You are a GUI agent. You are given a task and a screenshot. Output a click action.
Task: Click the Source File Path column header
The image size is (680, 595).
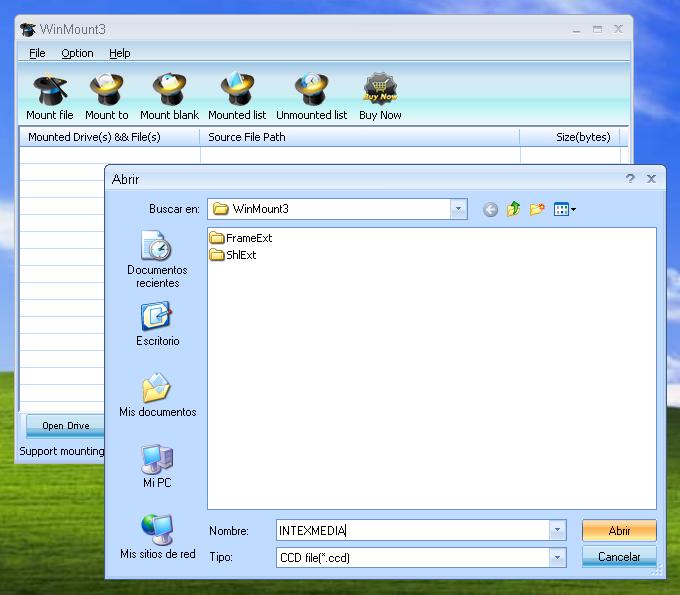pos(360,137)
